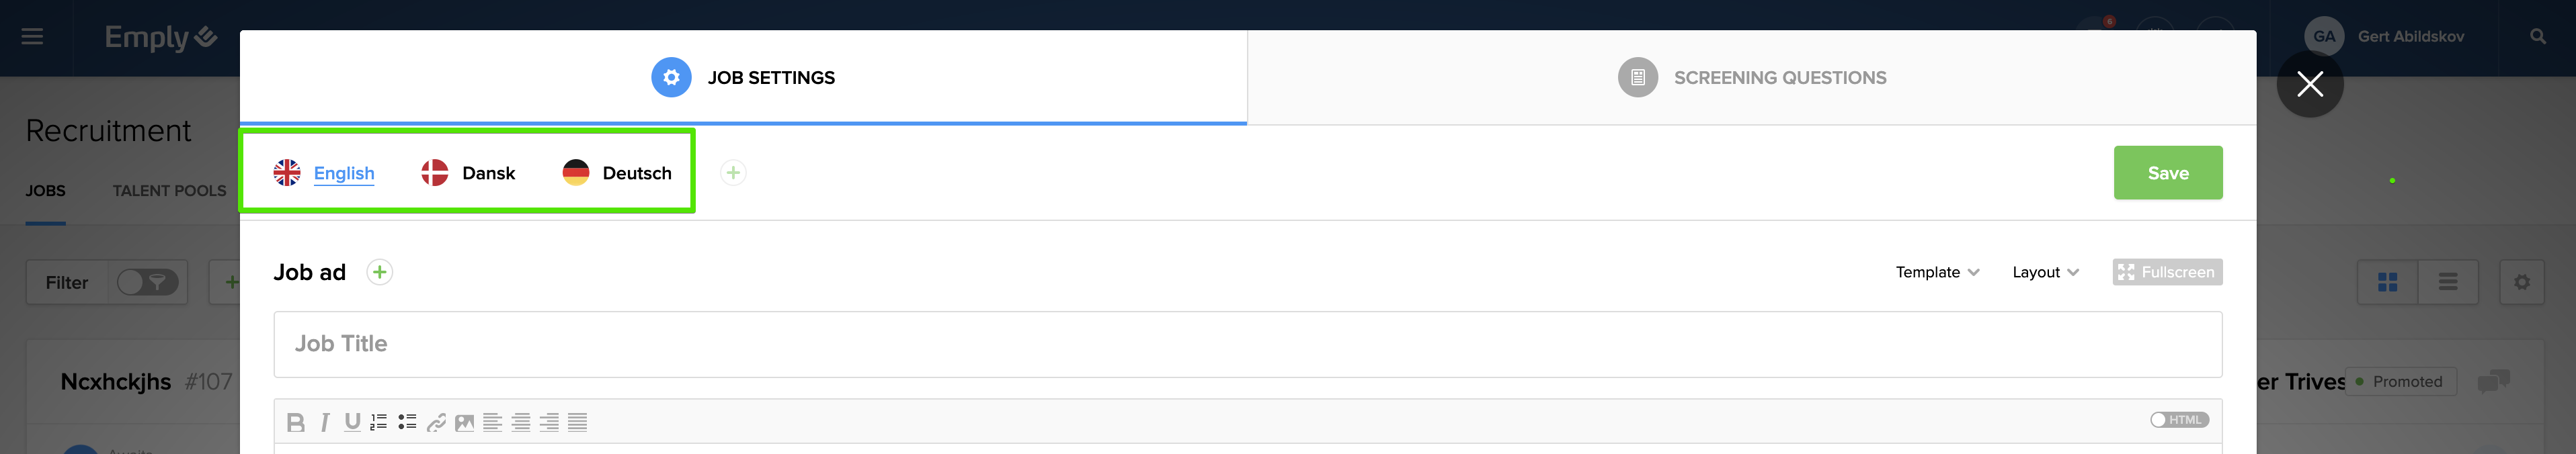This screenshot has width=2576, height=454.
Task: Click the plus icon next to Job ad
Action: click(380, 272)
